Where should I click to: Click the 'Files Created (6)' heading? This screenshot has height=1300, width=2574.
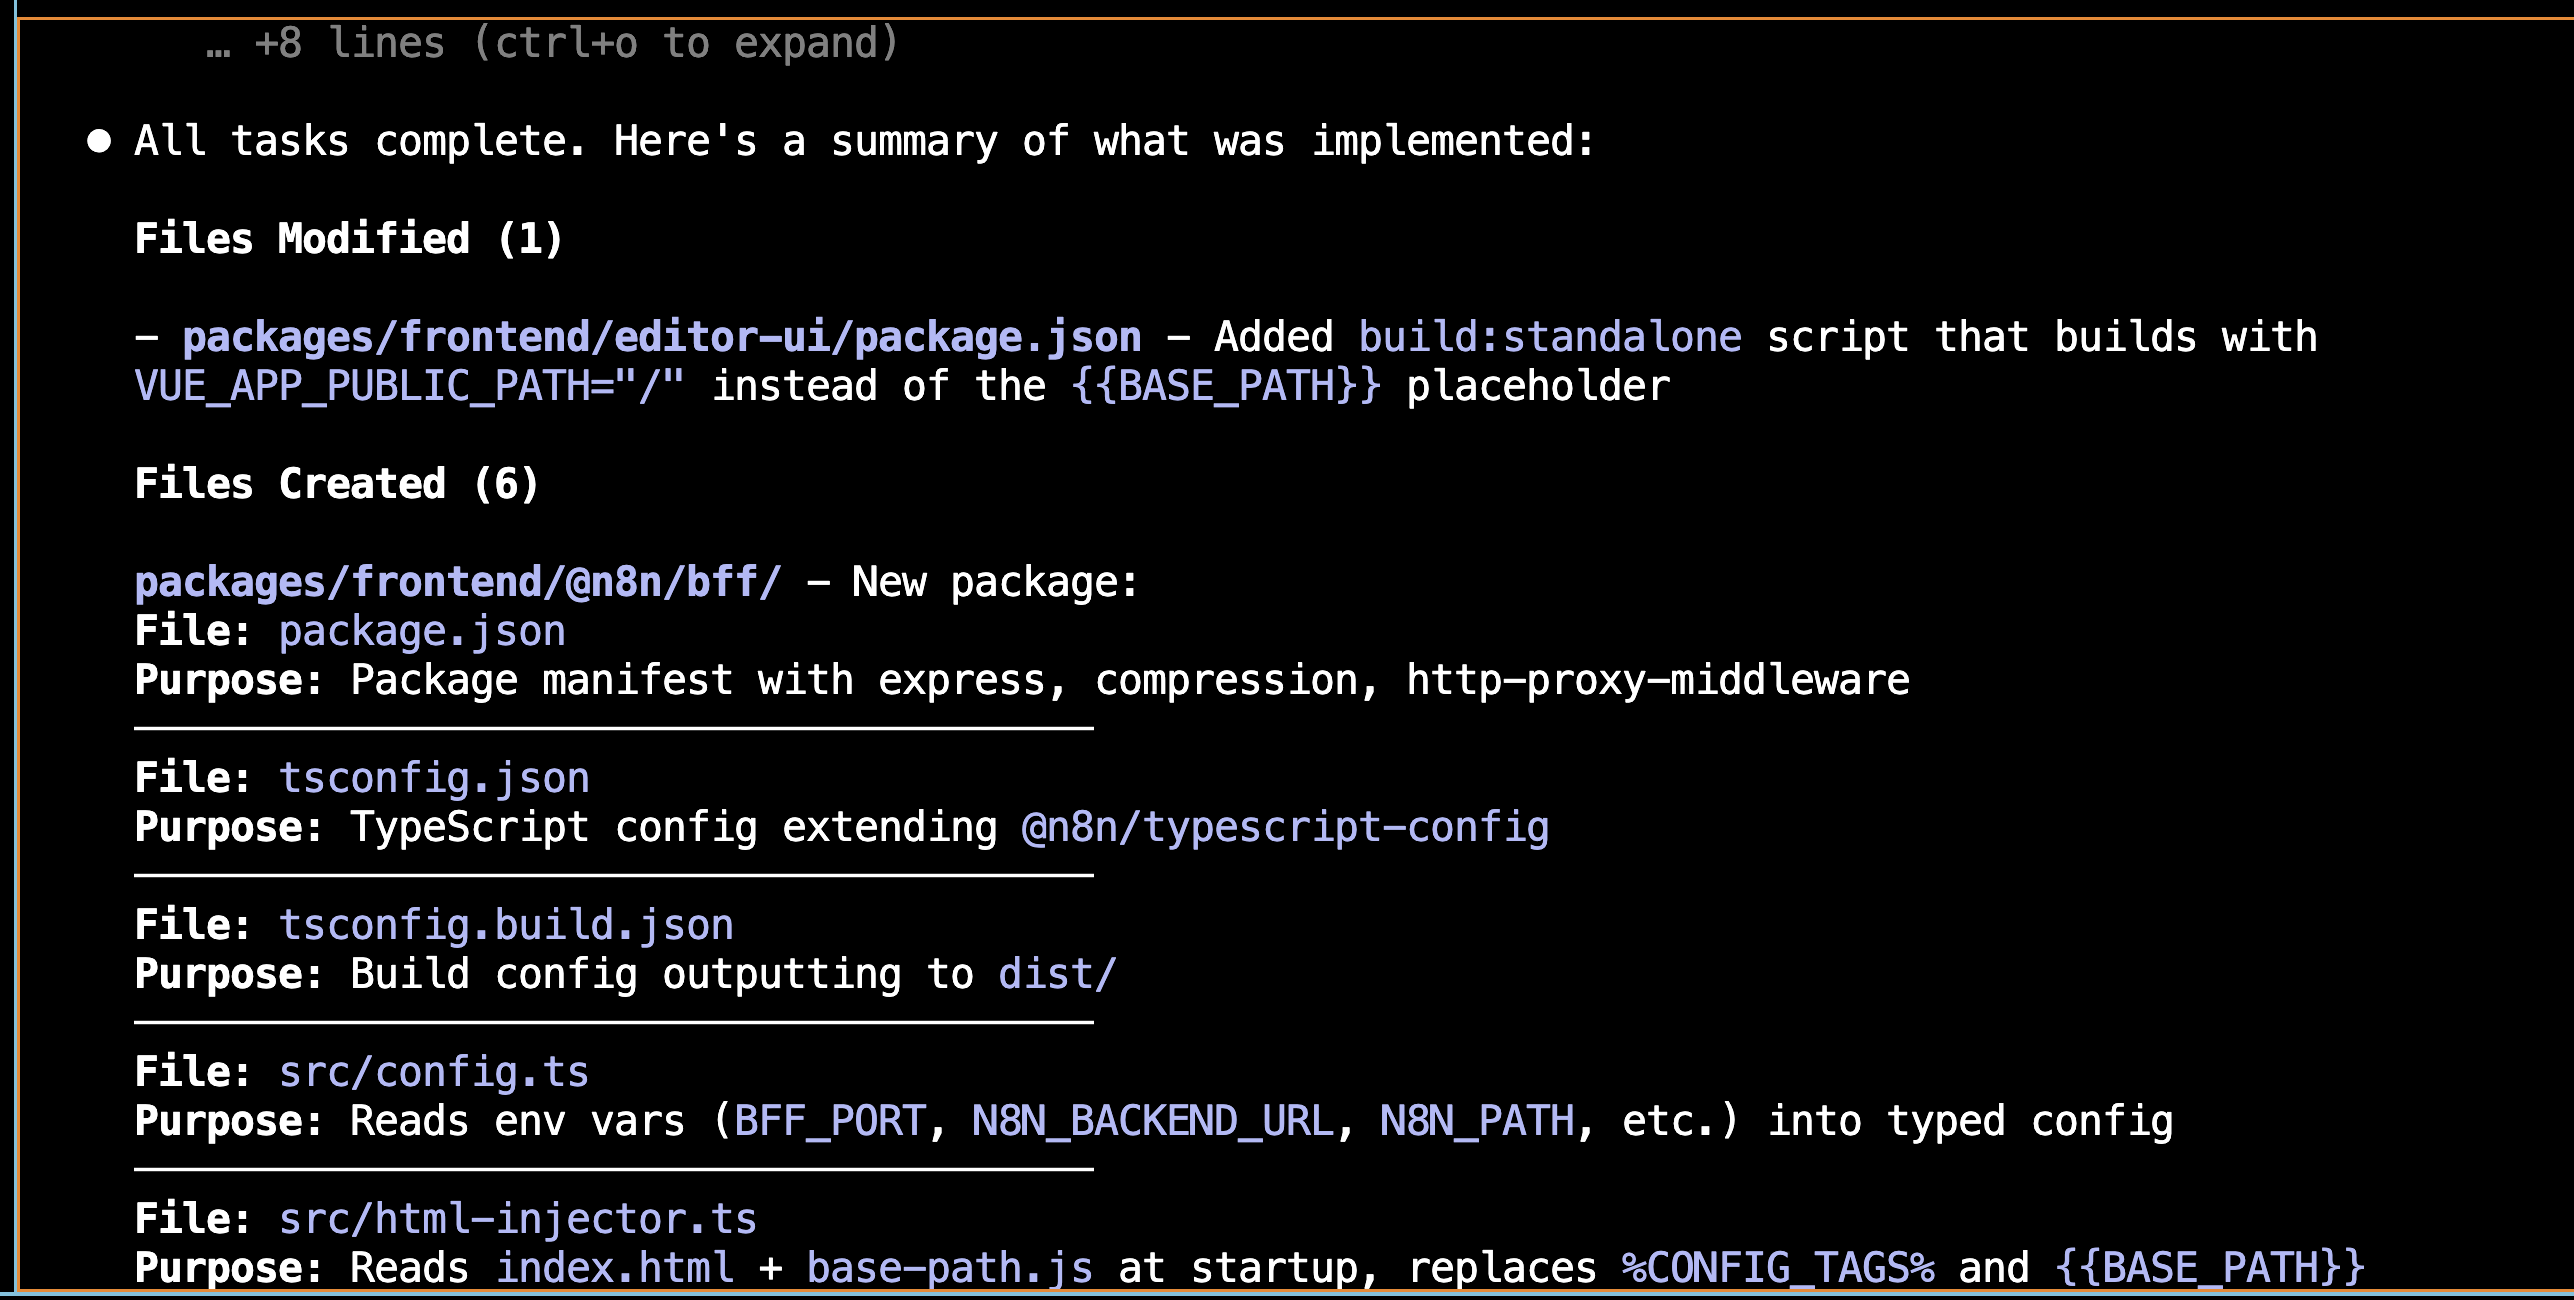coord(337,484)
